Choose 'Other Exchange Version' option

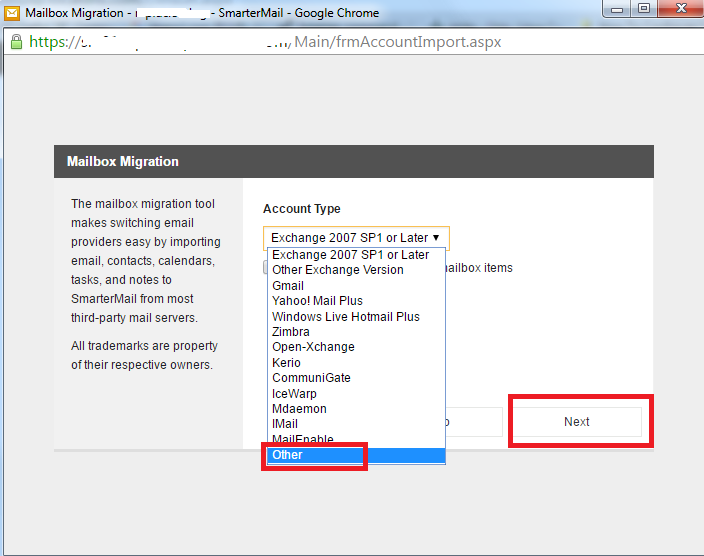tap(356, 270)
